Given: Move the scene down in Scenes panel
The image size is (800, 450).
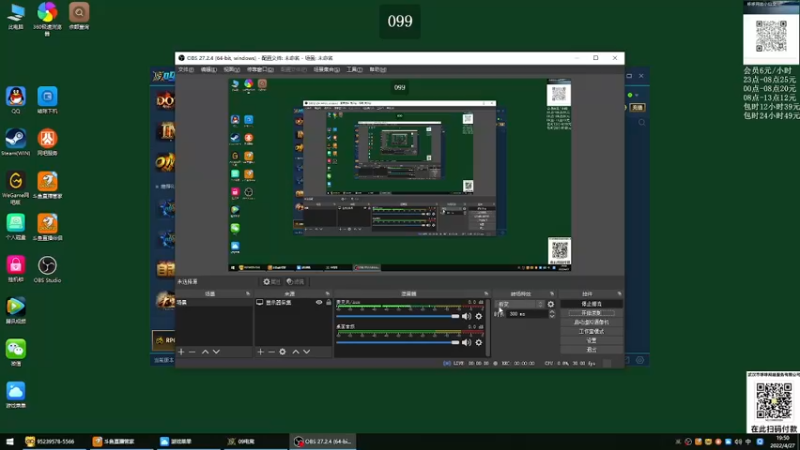Looking at the screenshot, I should pyautogui.click(x=216, y=352).
